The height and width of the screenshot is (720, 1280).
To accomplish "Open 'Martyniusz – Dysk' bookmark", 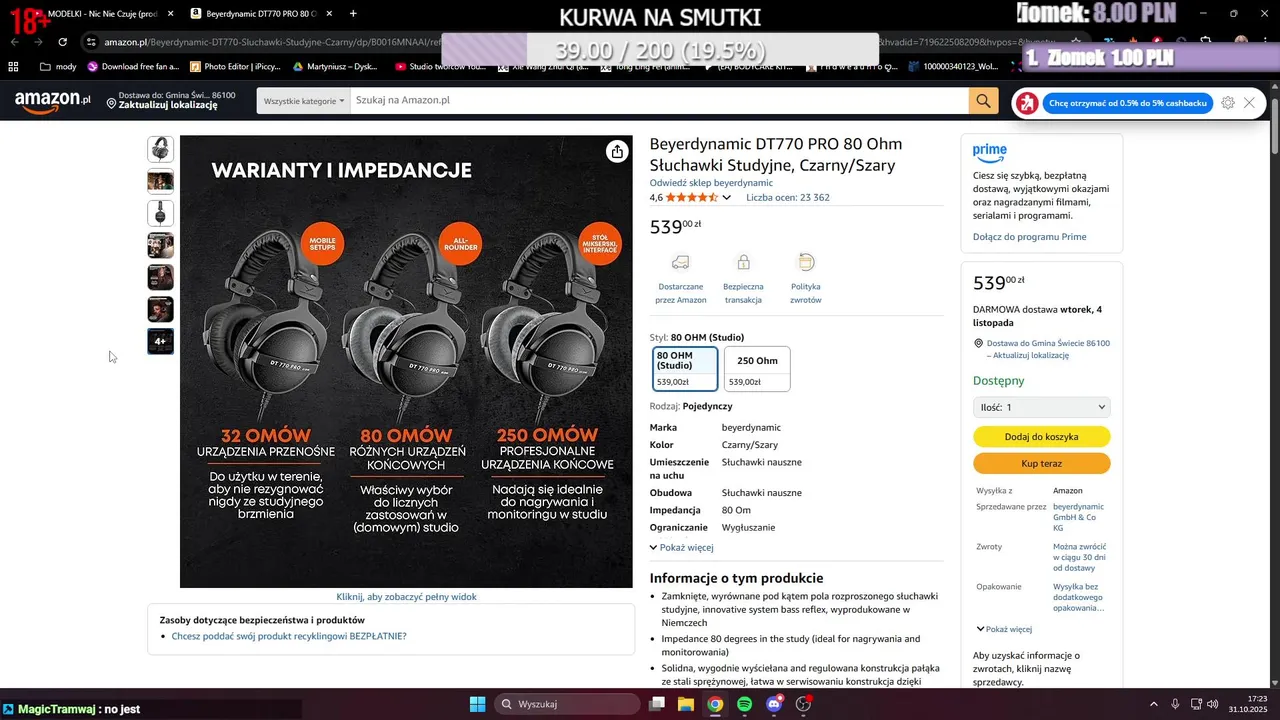I will 335,67.
